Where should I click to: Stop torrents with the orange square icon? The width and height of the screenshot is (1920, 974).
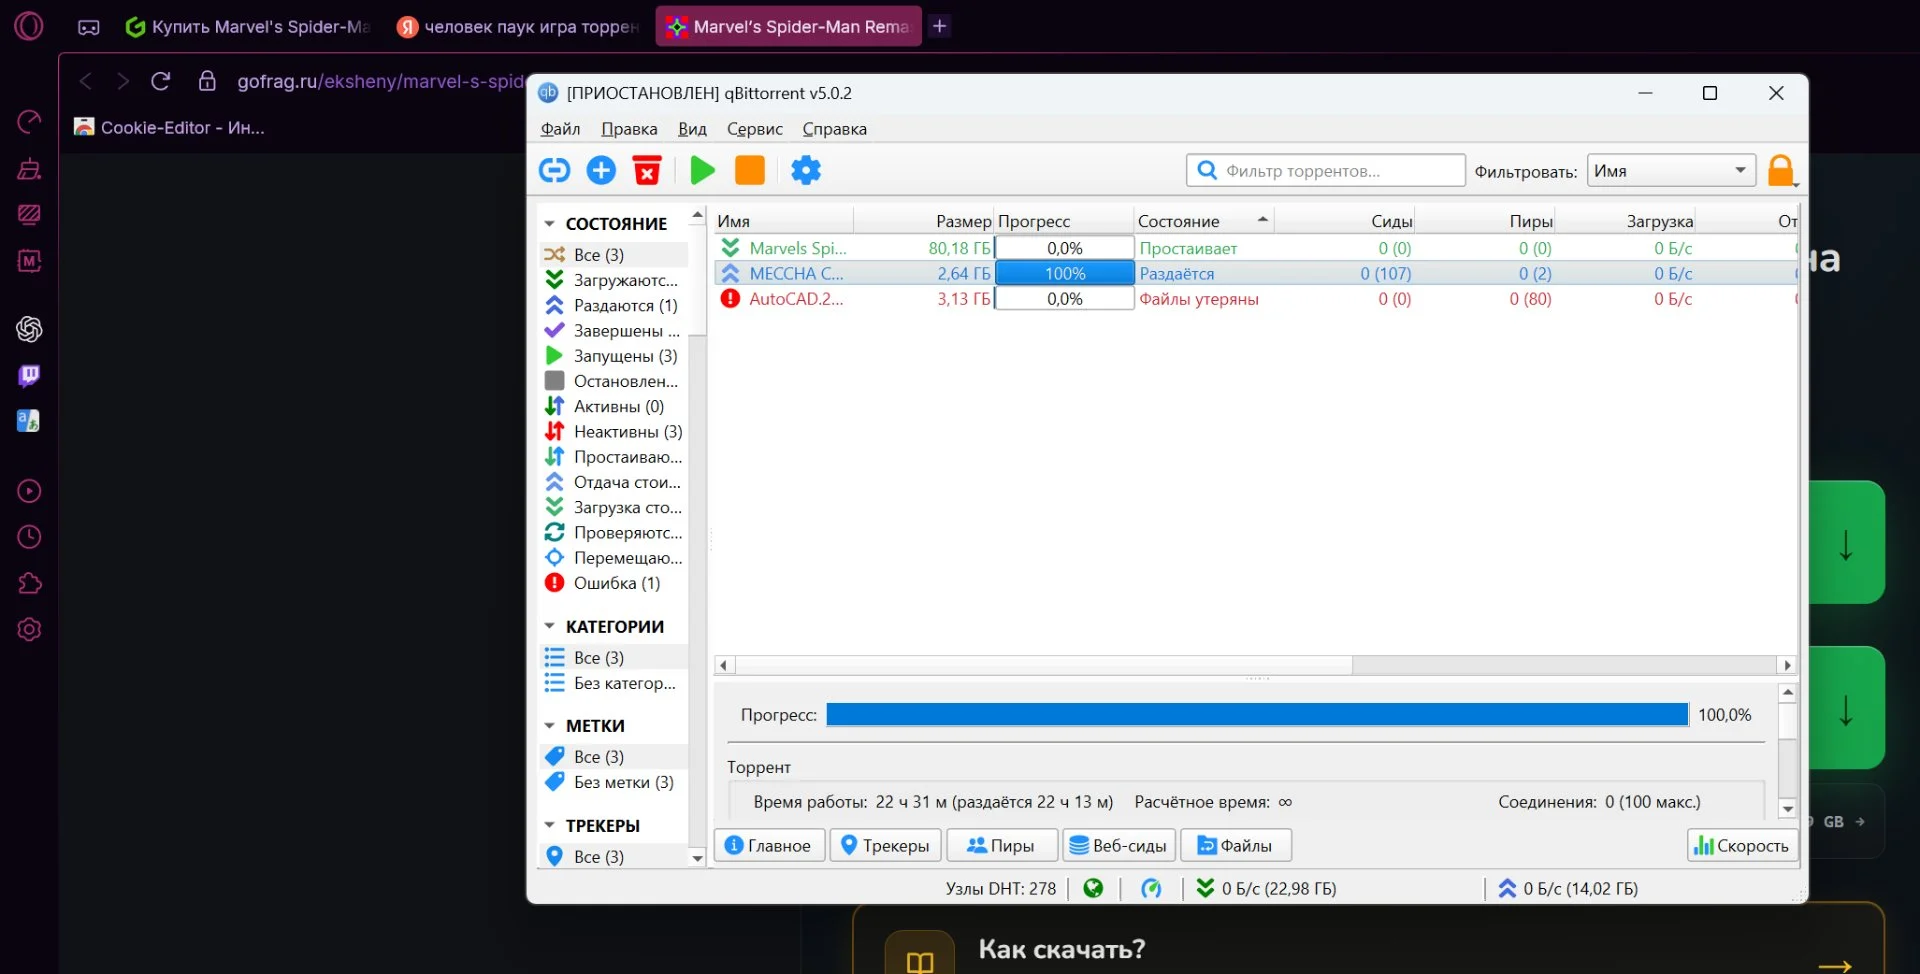point(750,170)
